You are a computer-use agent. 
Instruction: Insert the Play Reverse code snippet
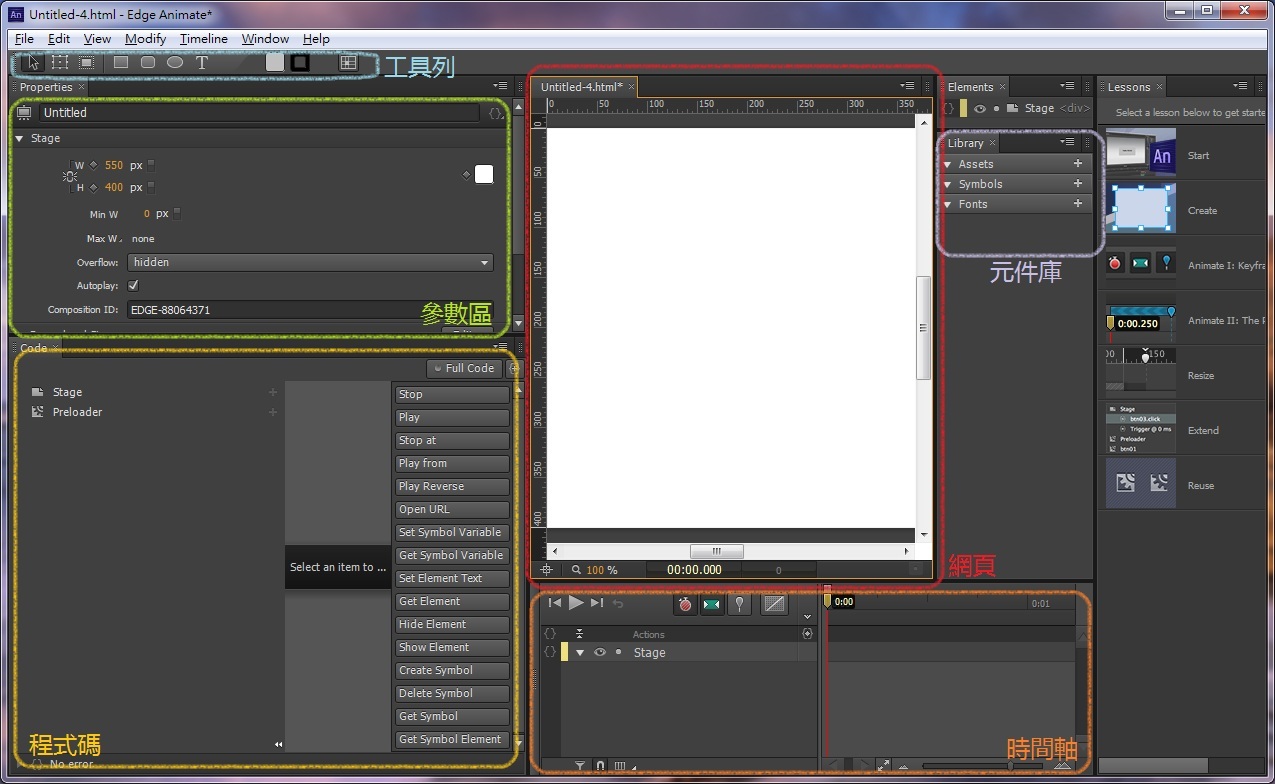point(452,486)
